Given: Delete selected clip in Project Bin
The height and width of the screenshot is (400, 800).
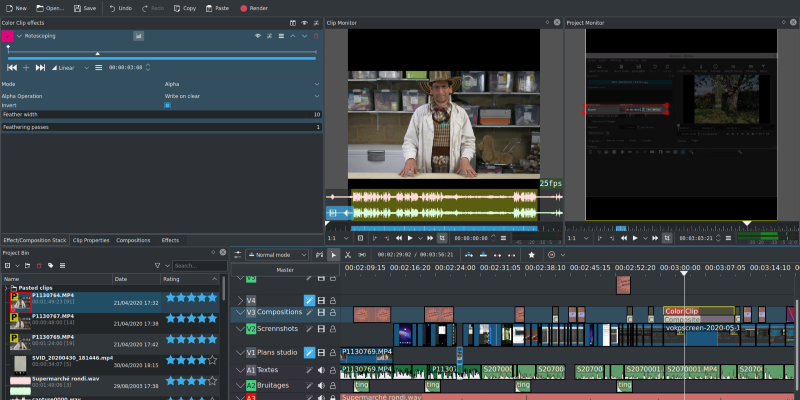Looking at the screenshot, I should (40, 266).
